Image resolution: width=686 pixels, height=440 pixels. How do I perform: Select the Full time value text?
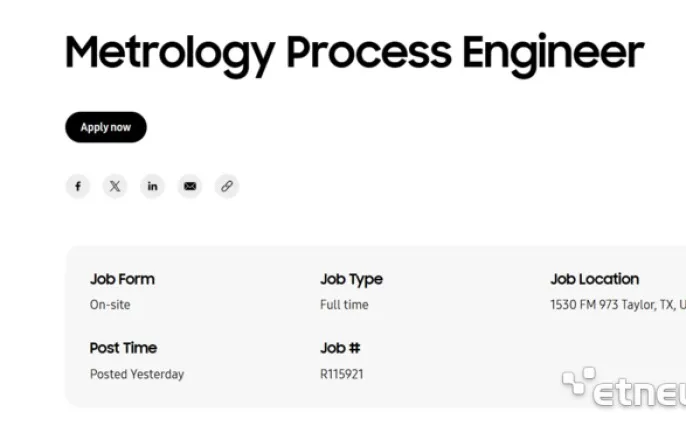(x=344, y=305)
